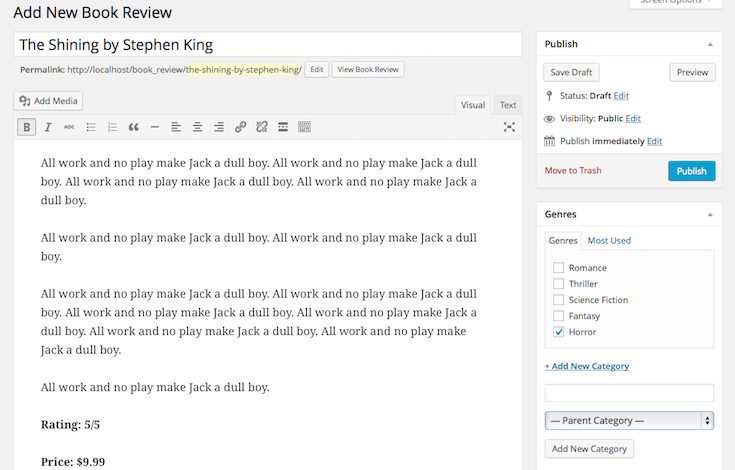This screenshot has height=470, width=735.
Task: Check the Thriller genre
Action: [558, 283]
